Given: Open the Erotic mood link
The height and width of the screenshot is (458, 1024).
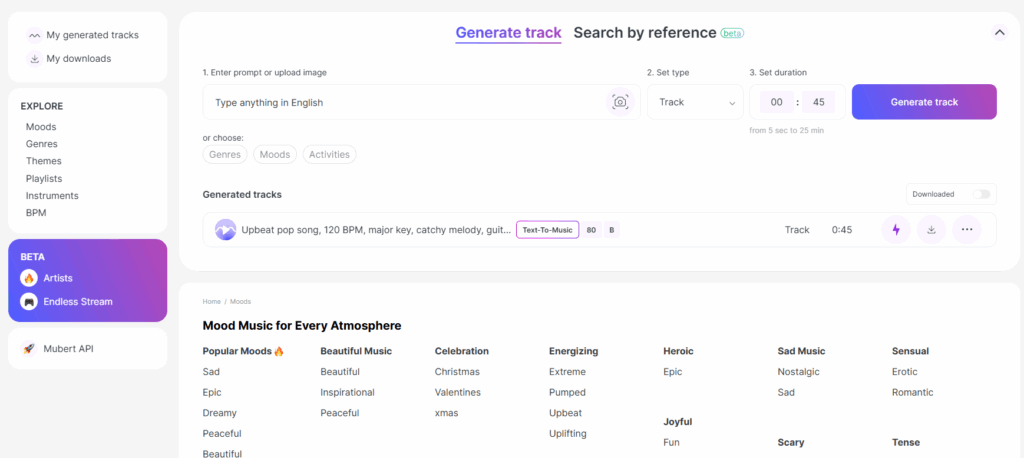Looking at the screenshot, I should point(904,372).
